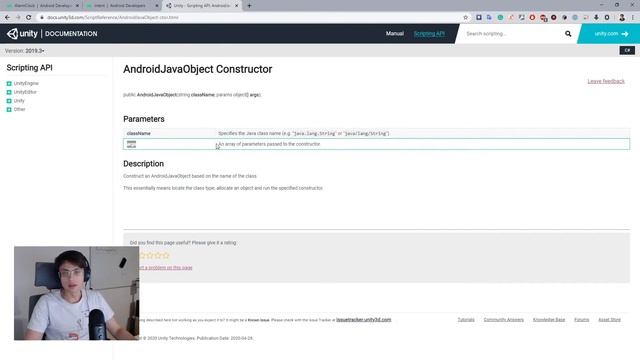The image size is (640, 360).
Task: Click the padlock site info icon
Action: (x=41, y=18)
